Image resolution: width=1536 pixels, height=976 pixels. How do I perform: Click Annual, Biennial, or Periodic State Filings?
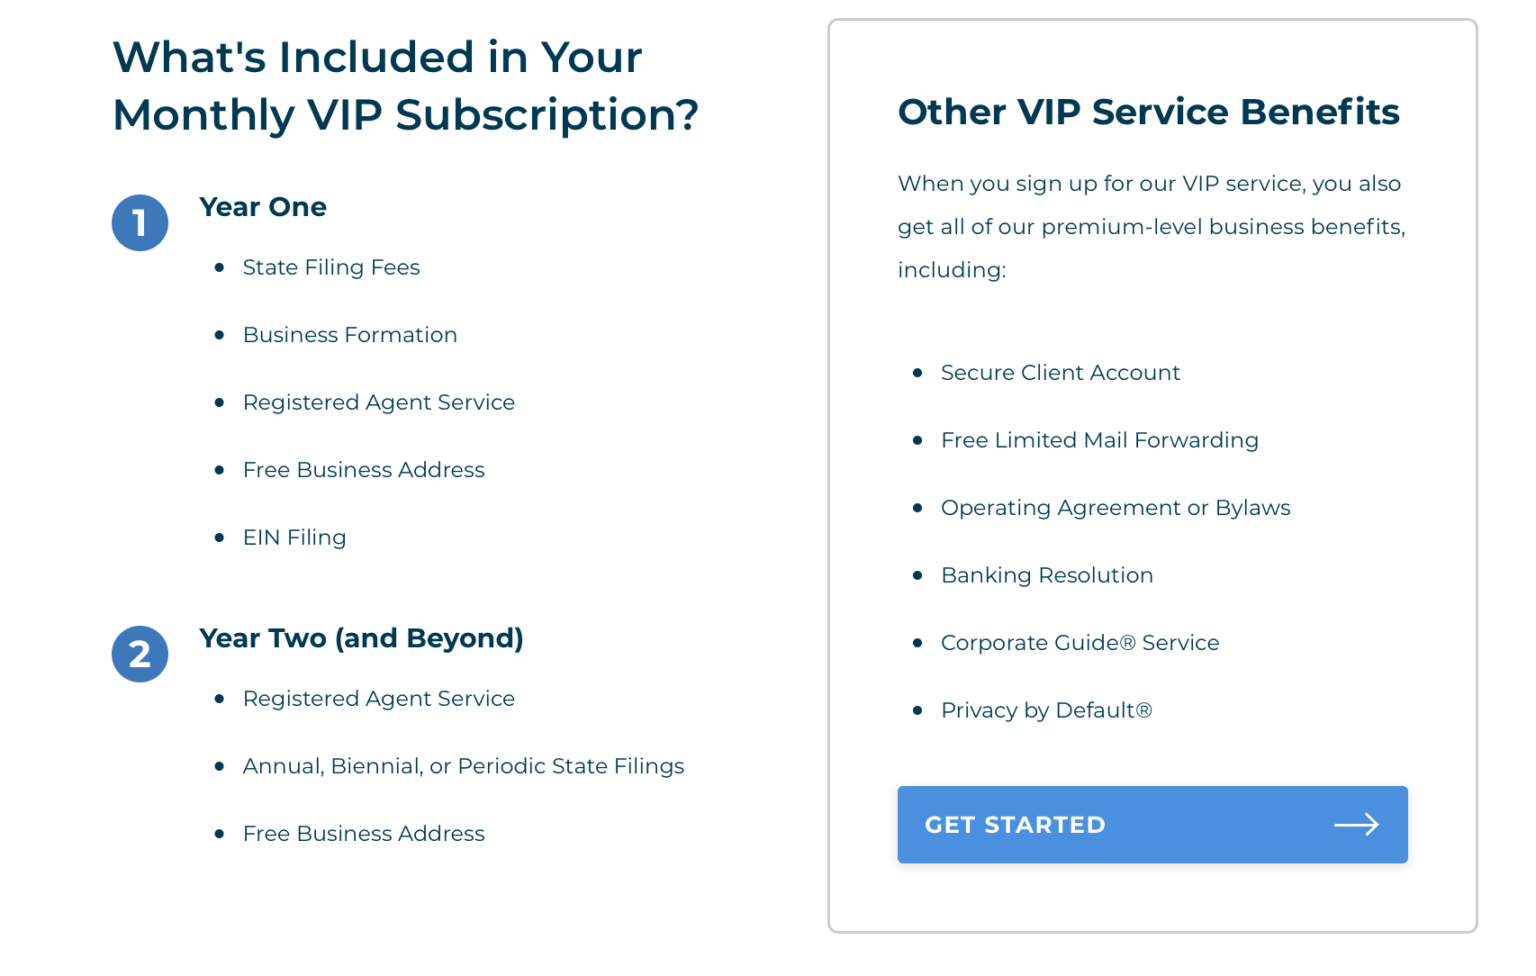click(463, 766)
